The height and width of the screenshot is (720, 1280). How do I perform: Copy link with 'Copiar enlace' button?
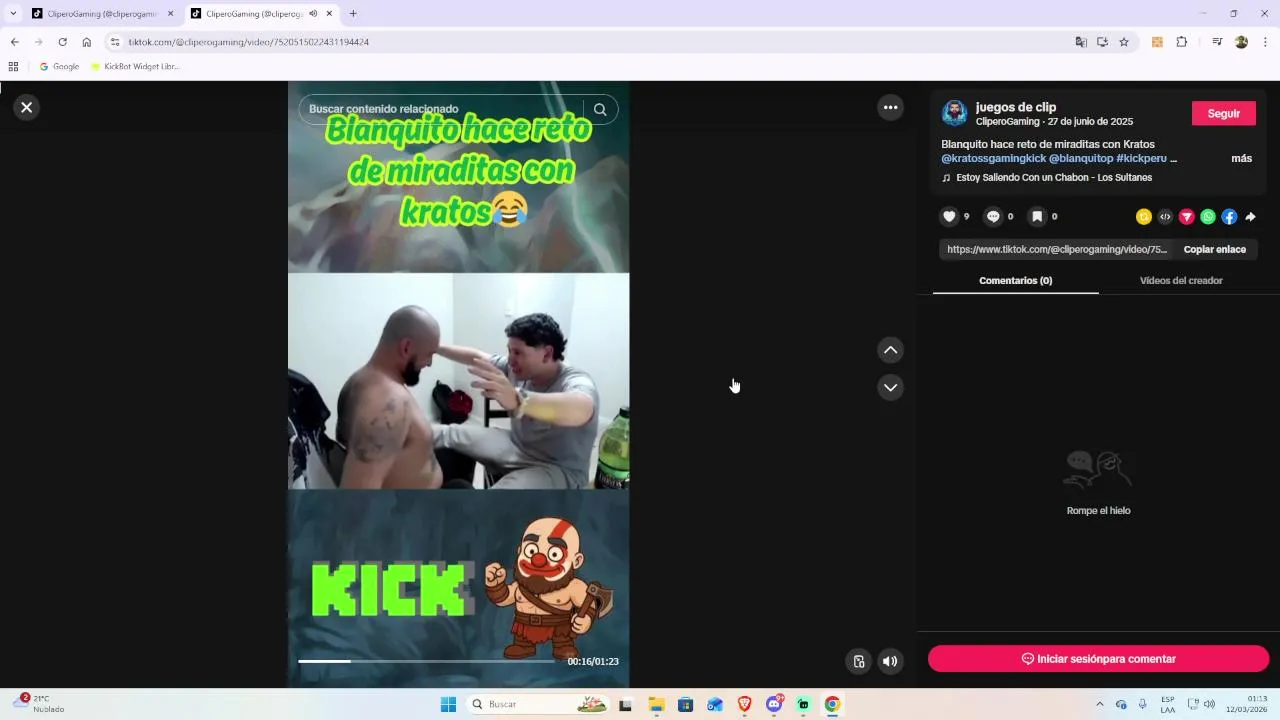coord(1214,249)
